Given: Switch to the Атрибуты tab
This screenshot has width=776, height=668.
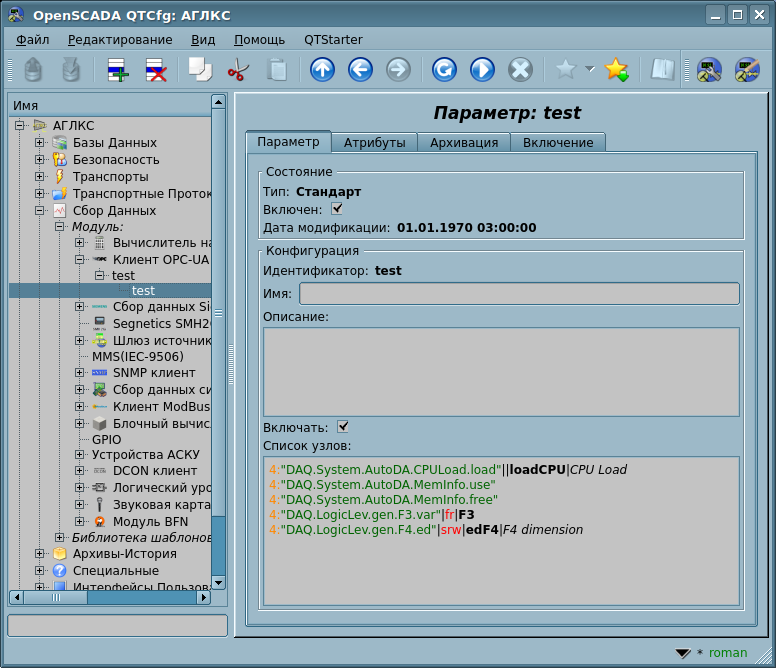Looking at the screenshot, I should click(374, 143).
